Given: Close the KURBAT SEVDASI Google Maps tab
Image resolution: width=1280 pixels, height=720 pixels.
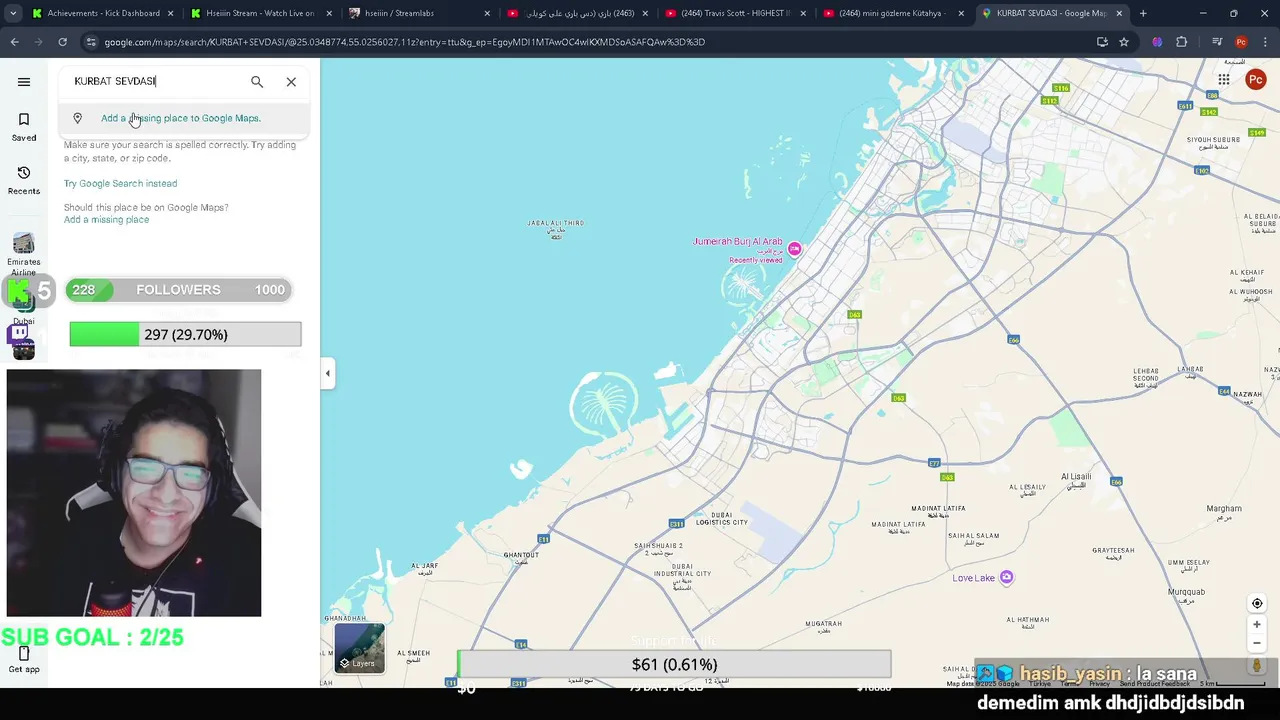Looking at the screenshot, I should coord(1119,13).
